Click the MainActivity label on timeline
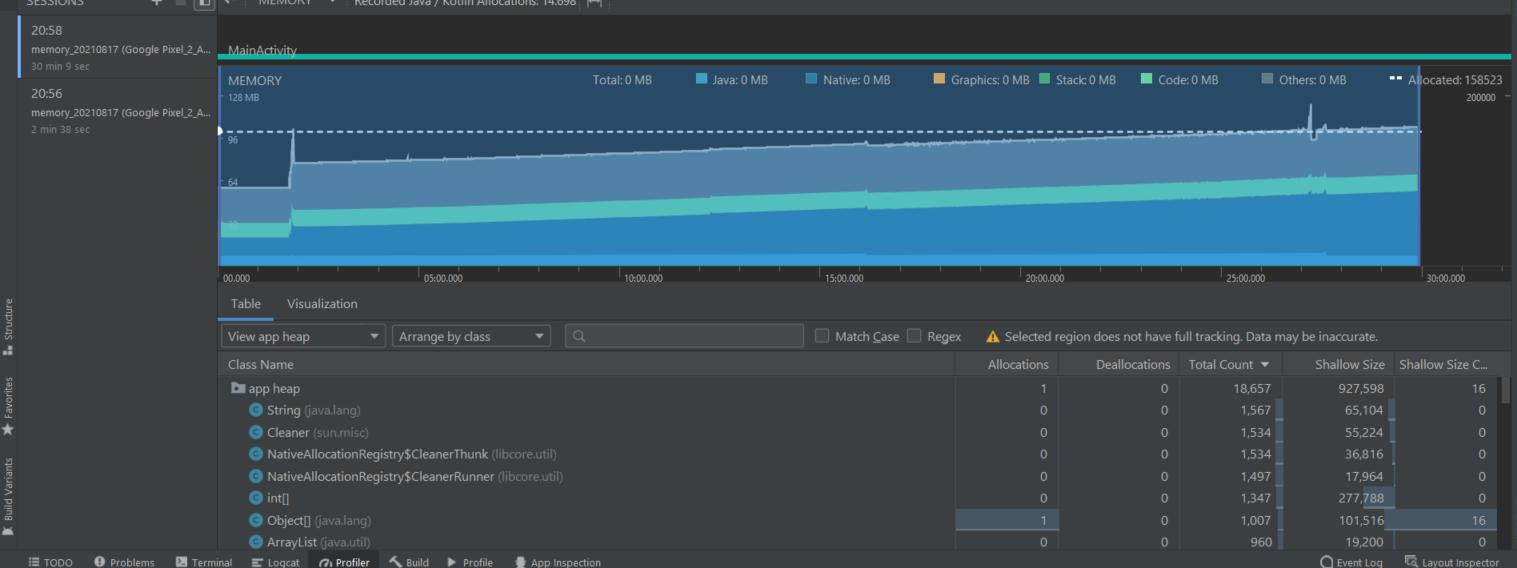 [x=262, y=49]
